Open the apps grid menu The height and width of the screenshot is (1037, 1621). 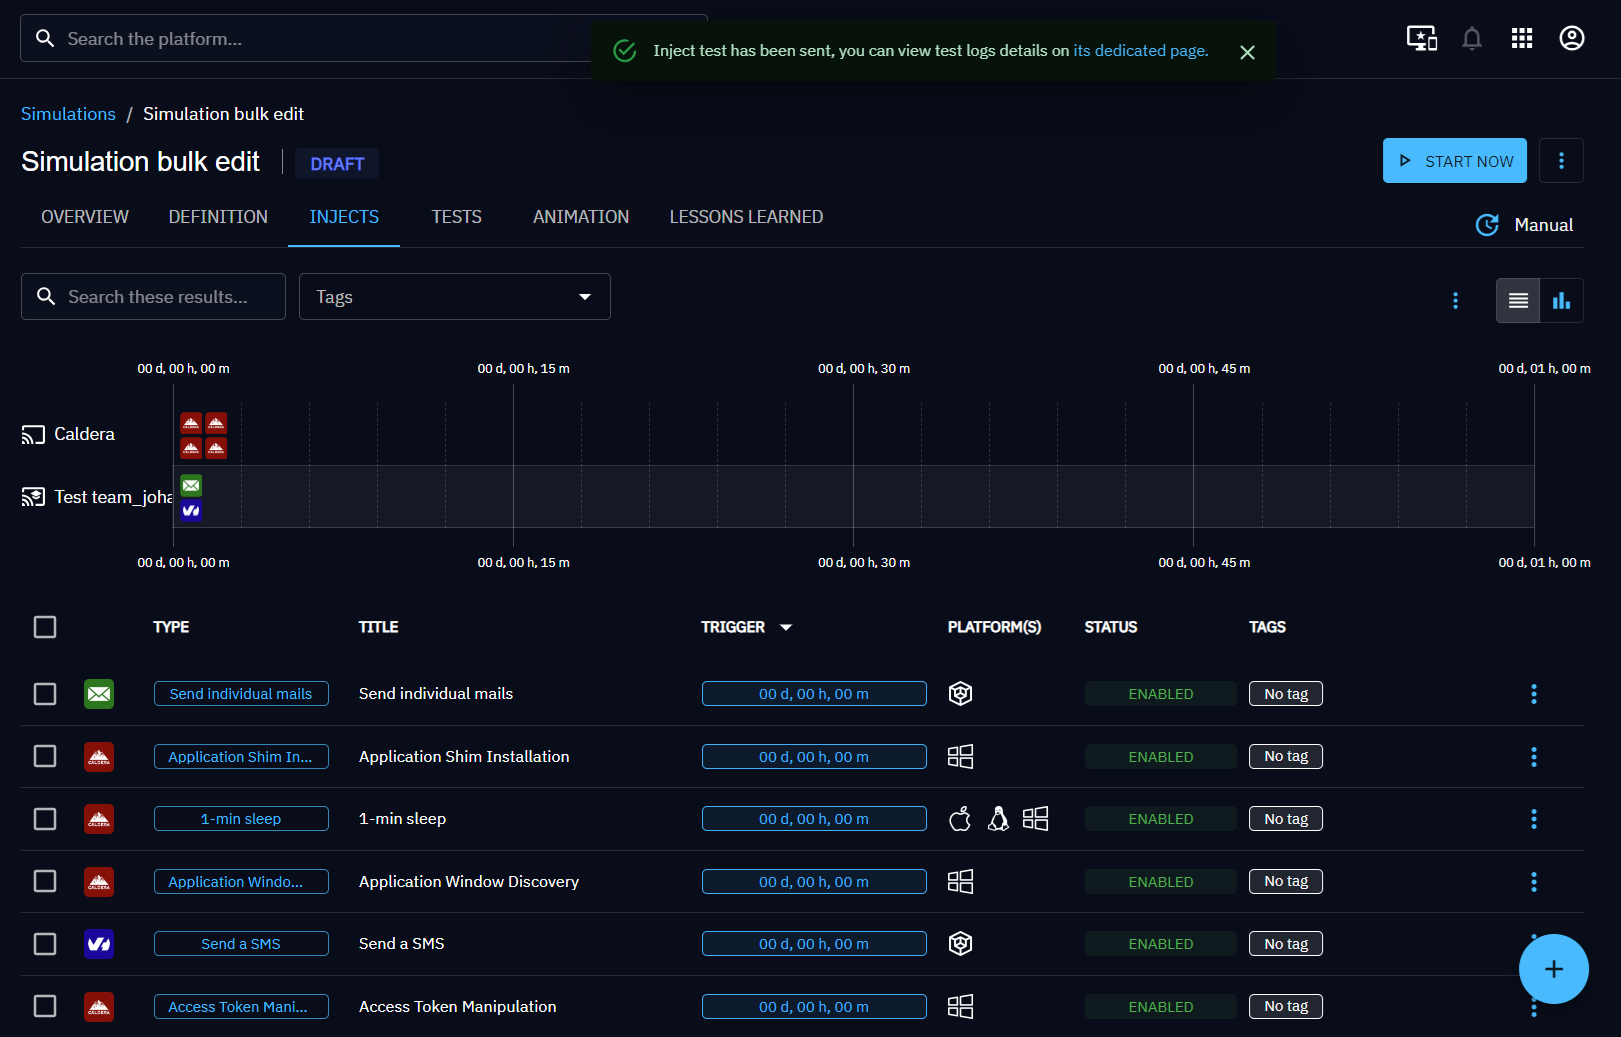[1521, 39]
